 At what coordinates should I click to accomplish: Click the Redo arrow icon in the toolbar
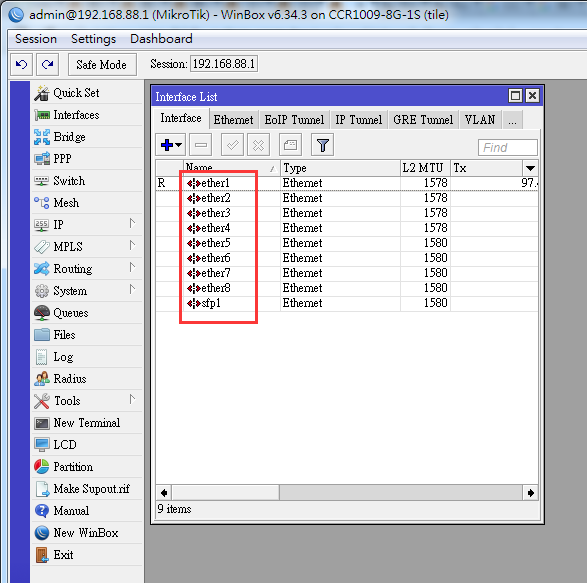pos(48,64)
